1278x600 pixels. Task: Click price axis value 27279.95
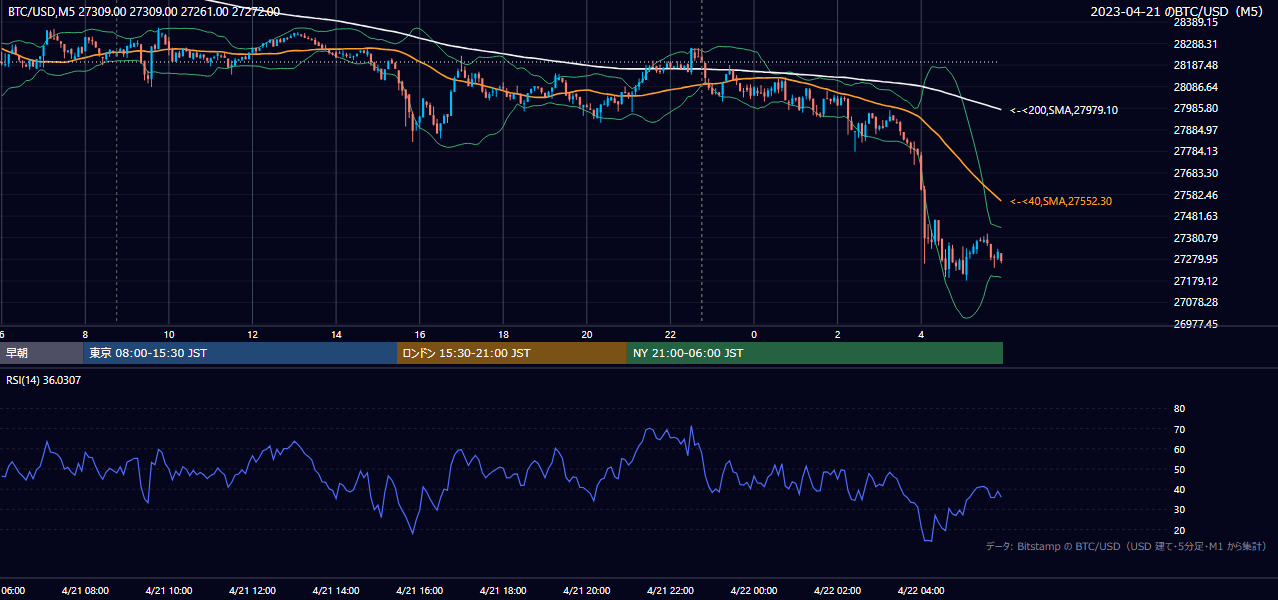coord(1195,259)
